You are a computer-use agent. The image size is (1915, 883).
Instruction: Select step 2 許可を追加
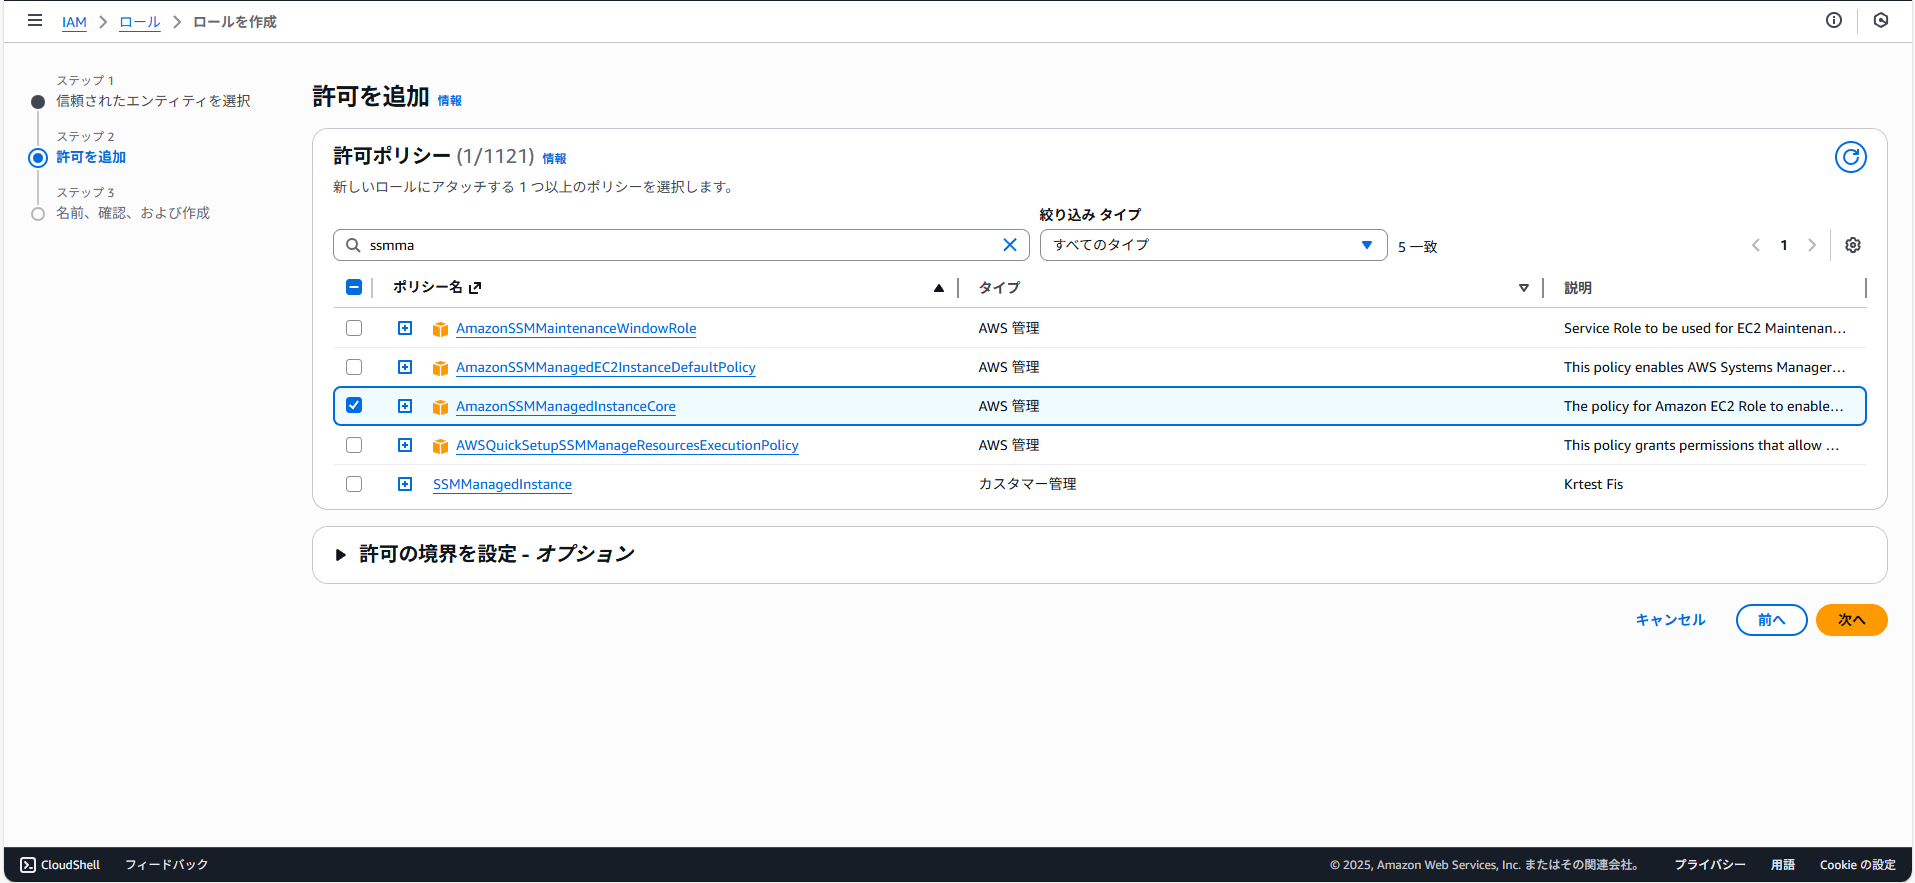[x=91, y=157]
